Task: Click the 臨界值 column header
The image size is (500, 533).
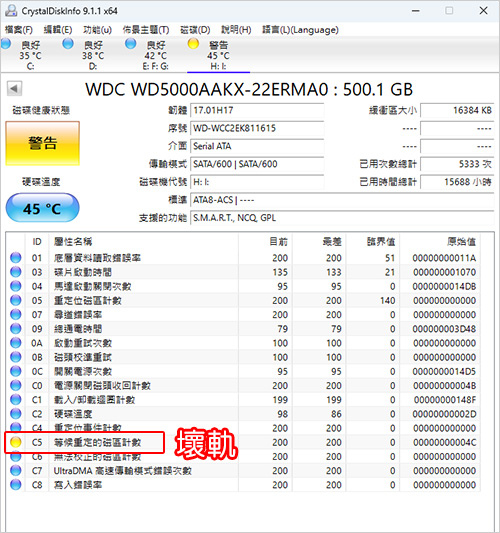Action: click(373, 242)
